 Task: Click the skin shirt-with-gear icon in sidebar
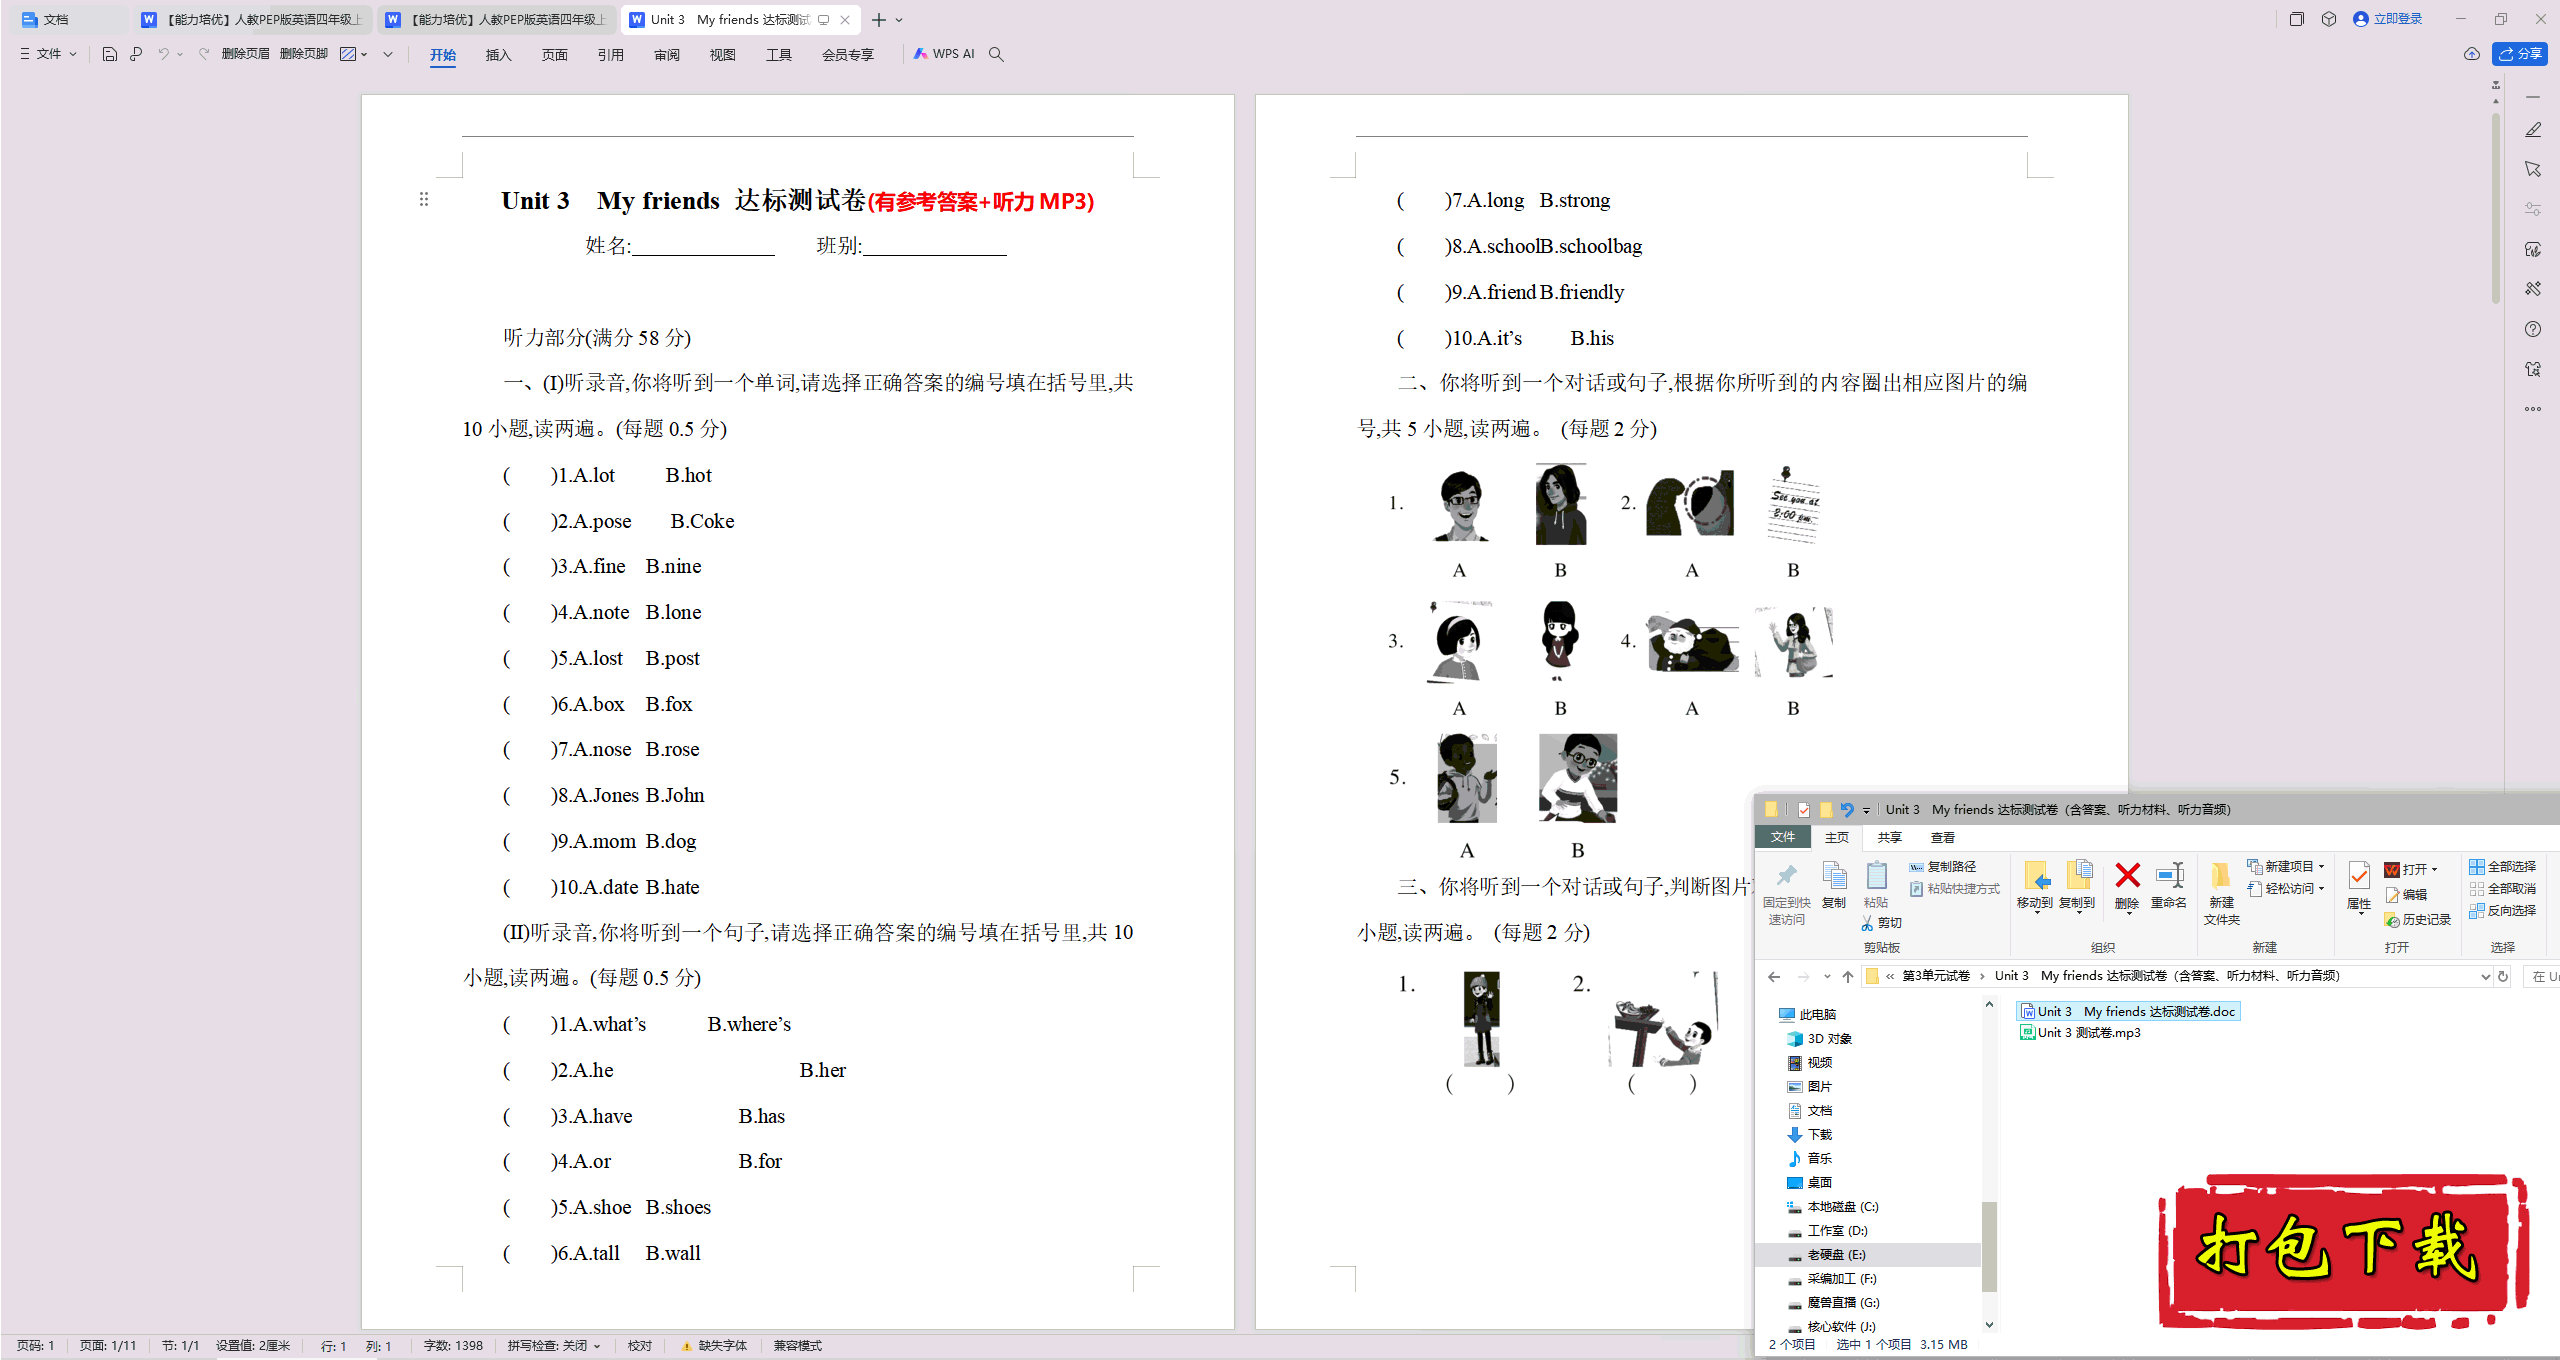coord(2533,369)
